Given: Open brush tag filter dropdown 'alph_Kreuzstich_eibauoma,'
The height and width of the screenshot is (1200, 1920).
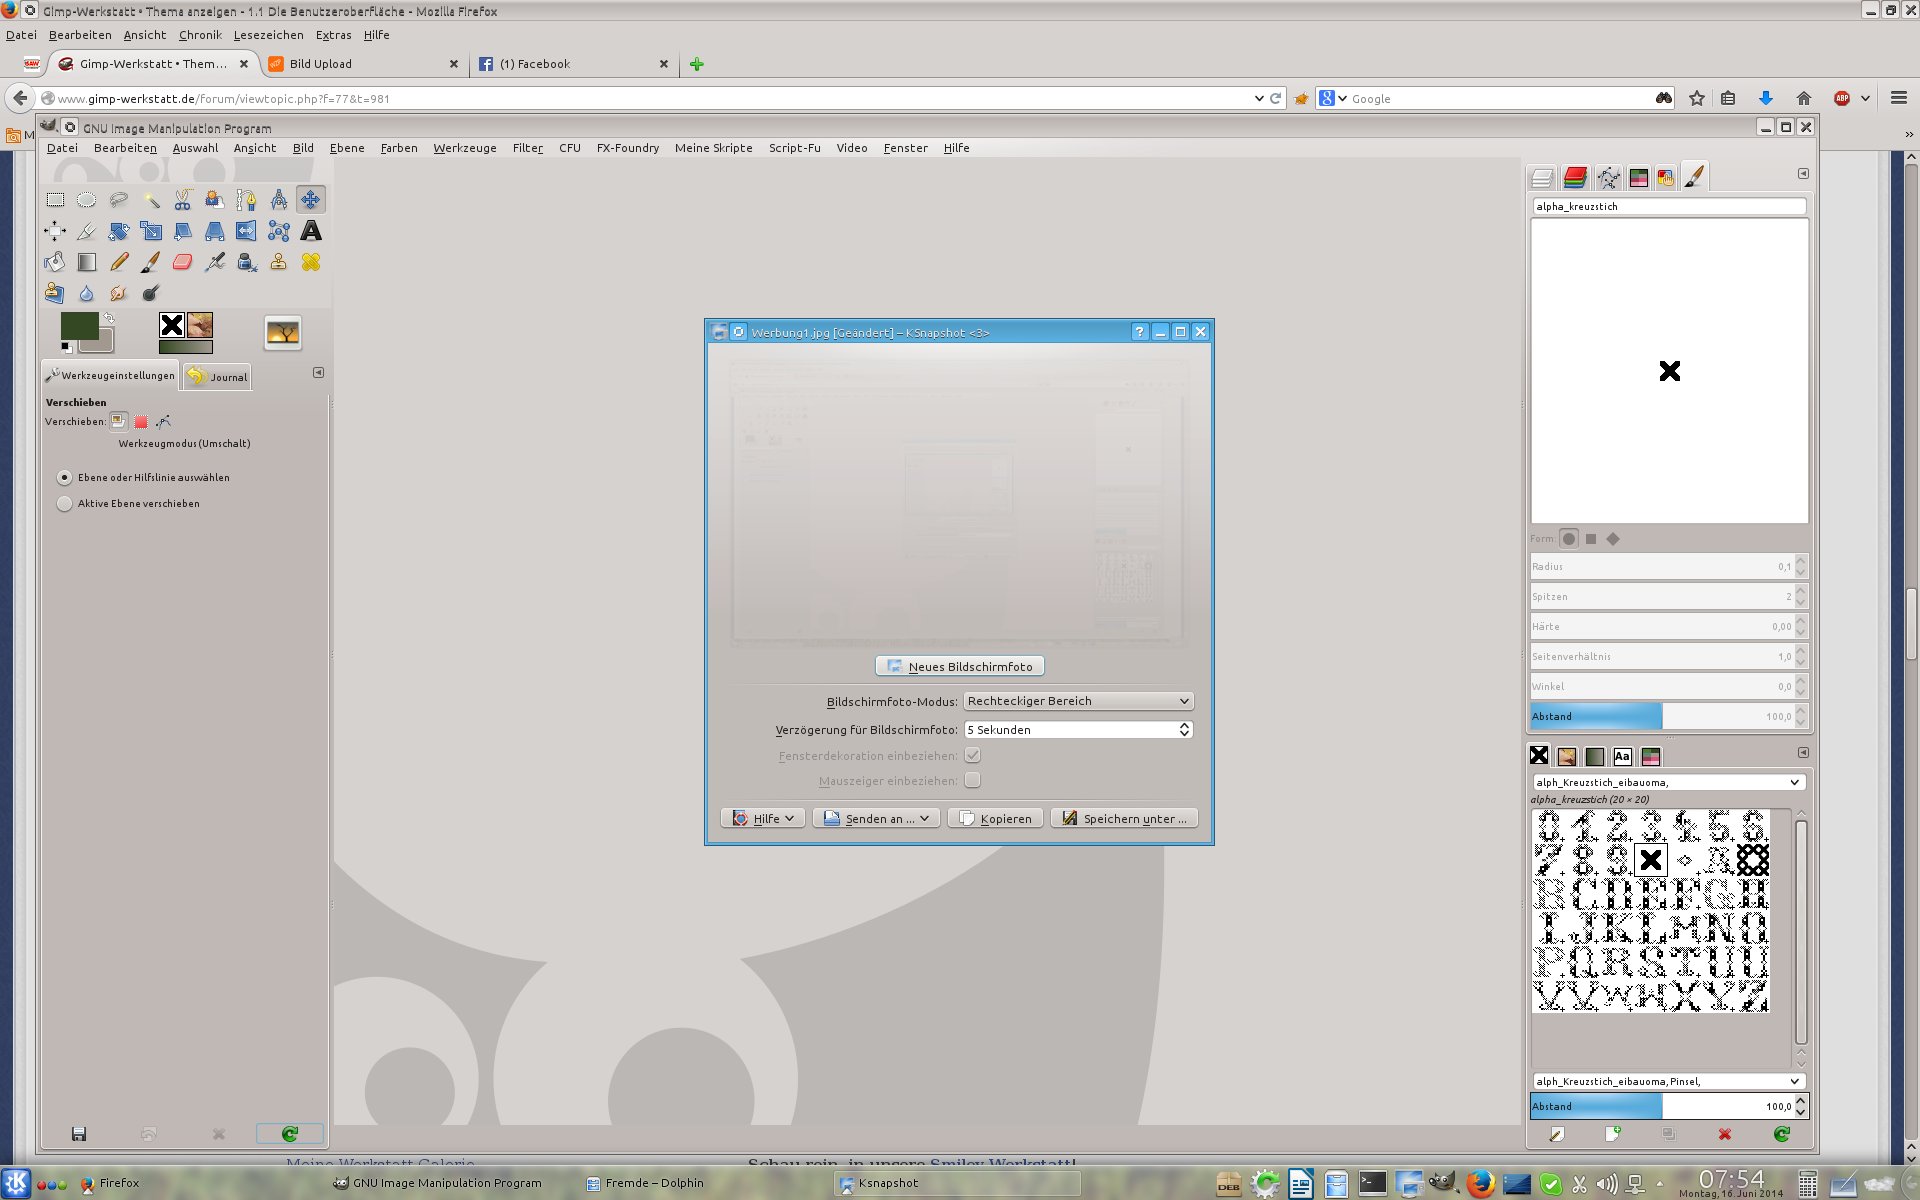Looking at the screenshot, I should click(1668, 782).
